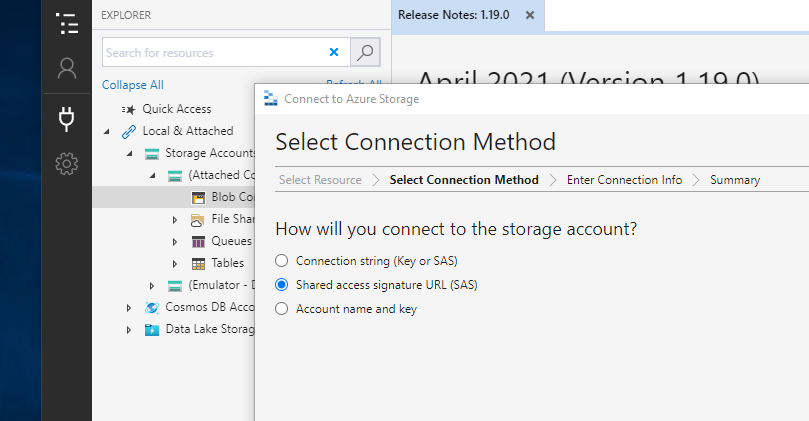Click the plug Connect icon in the sidebar
The width and height of the screenshot is (809, 421).
point(67,119)
